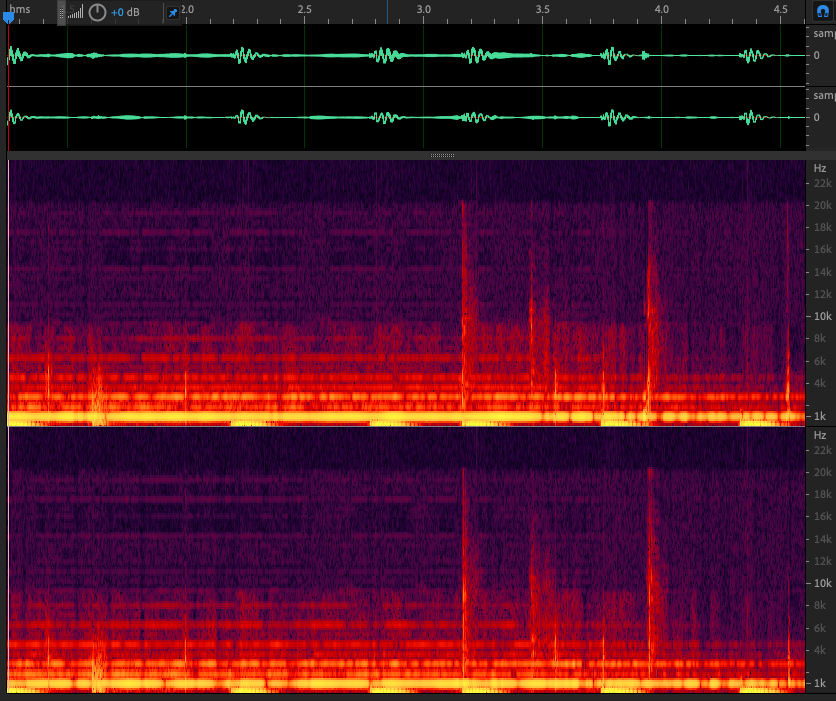Click the hms time format label
This screenshot has width=836, height=701.
[x=20, y=9]
